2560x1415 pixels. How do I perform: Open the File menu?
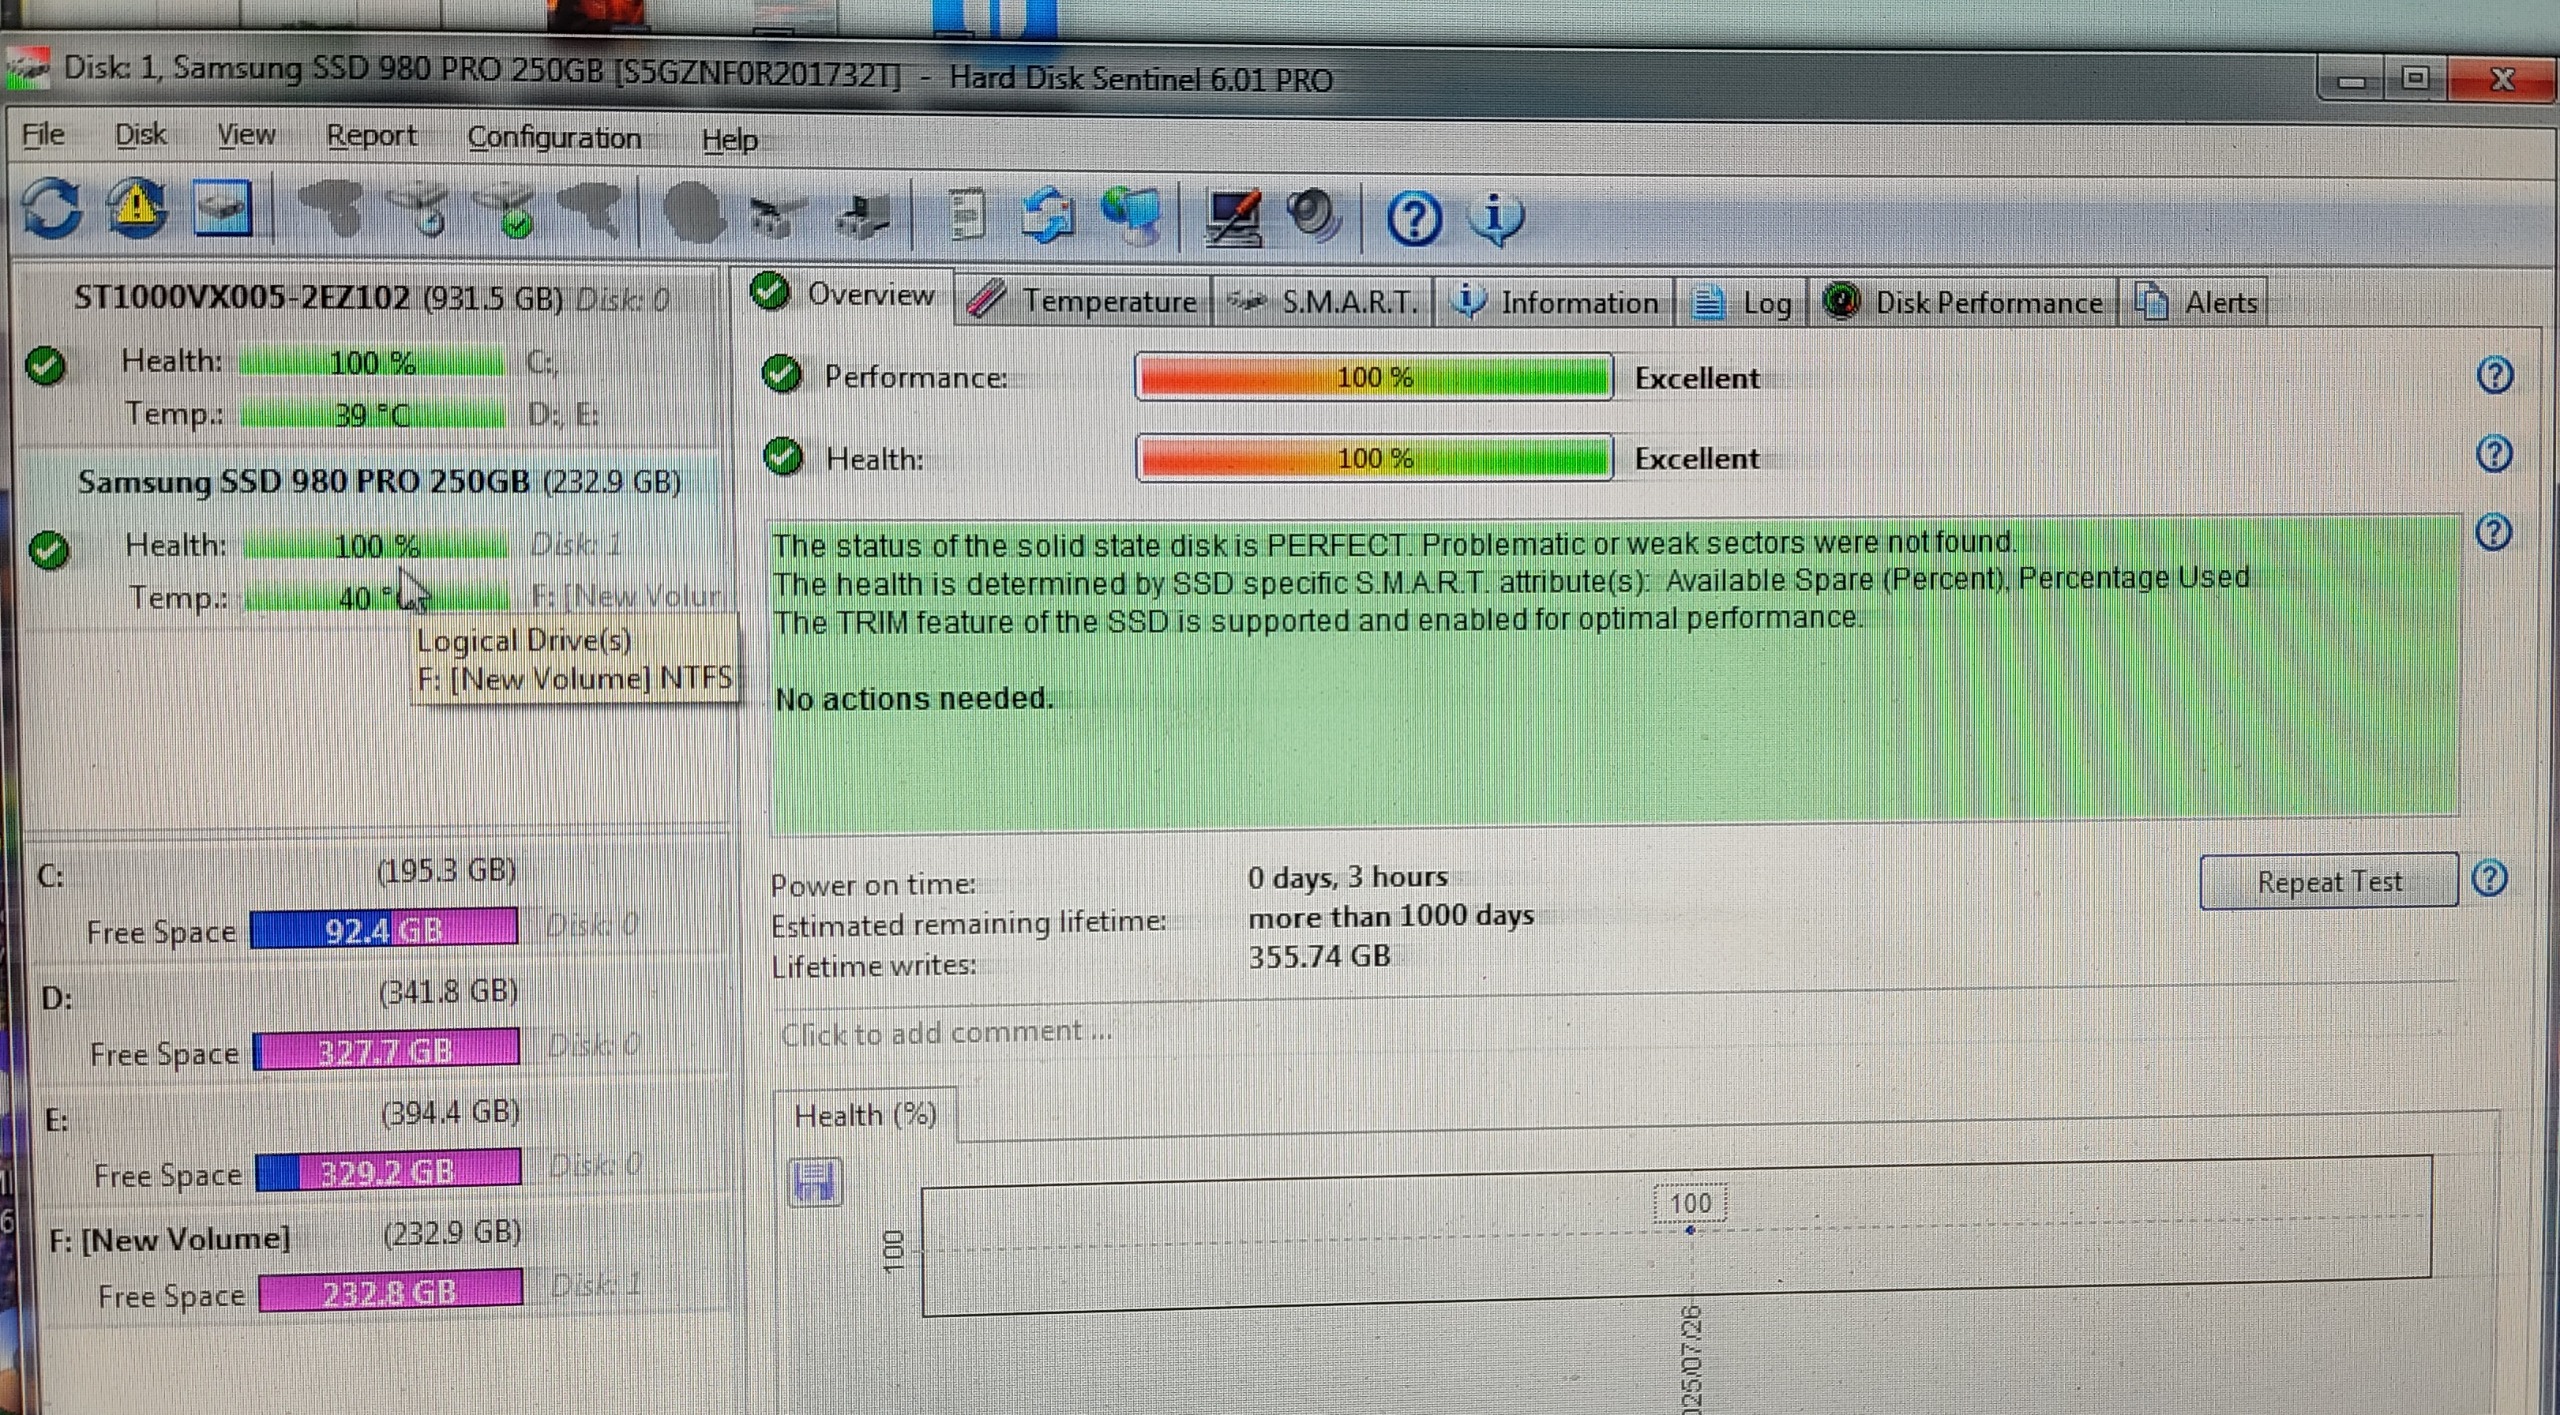click(44, 134)
